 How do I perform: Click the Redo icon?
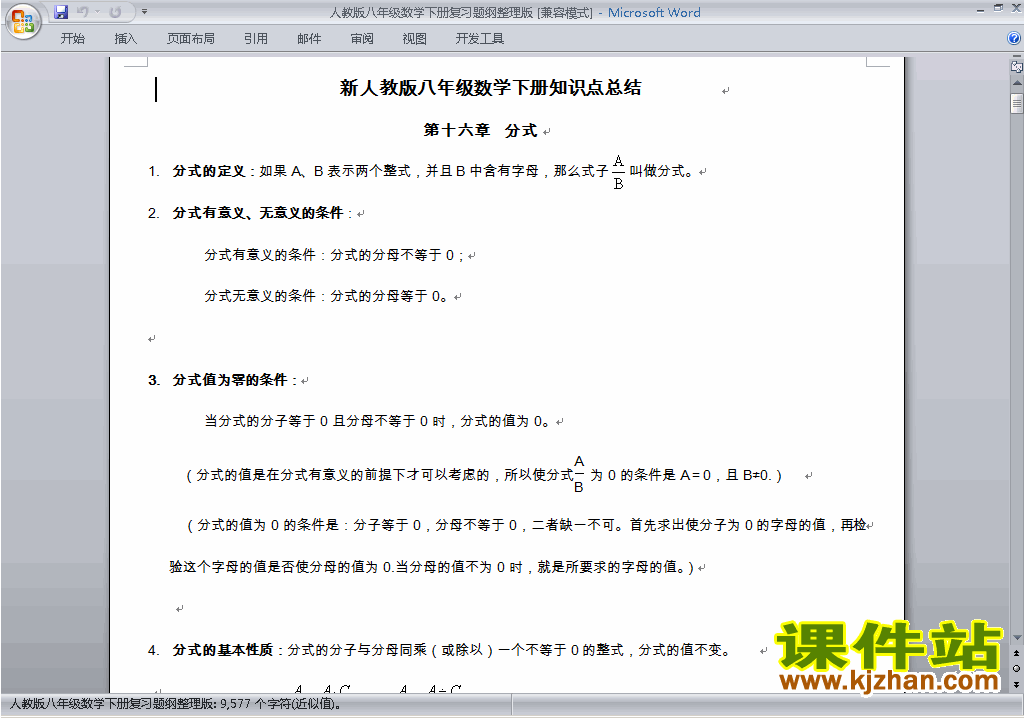(x=116, y=12)
